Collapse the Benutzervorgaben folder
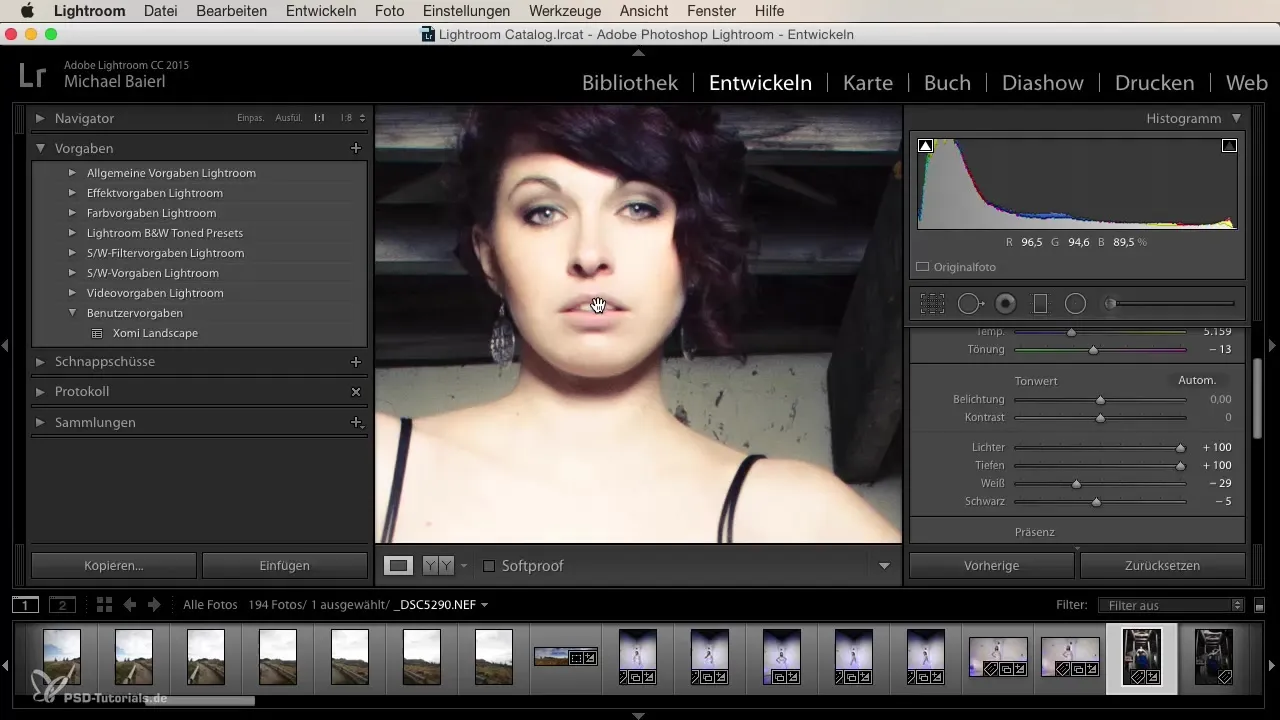 tap(73, 313)
